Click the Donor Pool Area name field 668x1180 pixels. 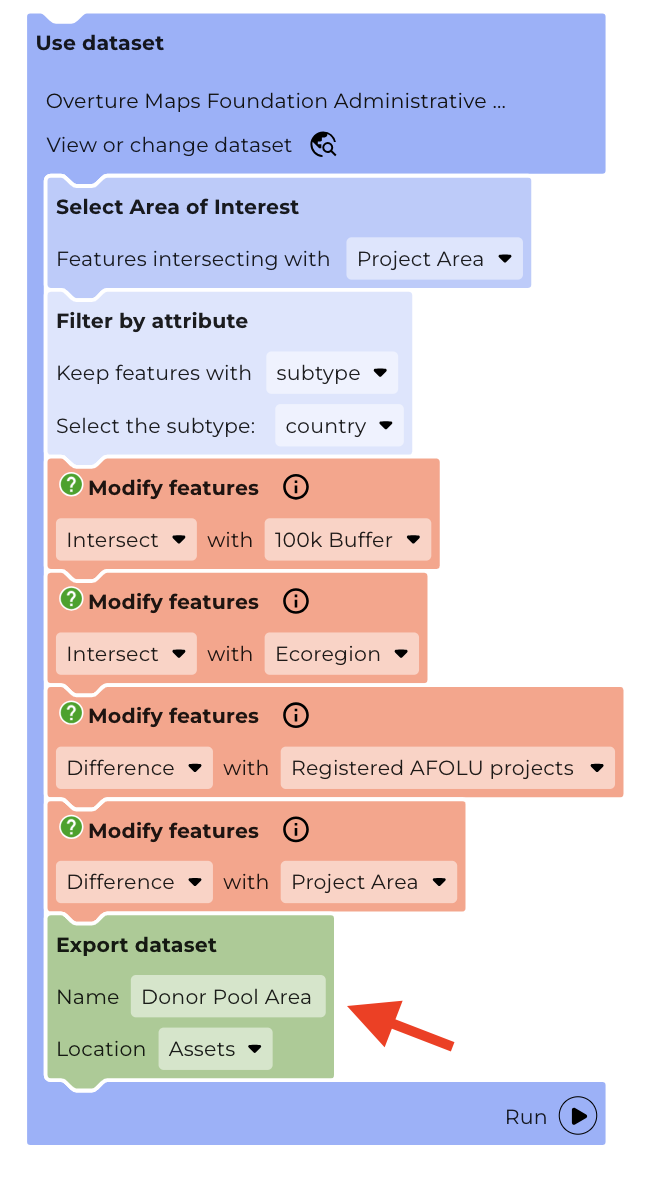(228, 997)
